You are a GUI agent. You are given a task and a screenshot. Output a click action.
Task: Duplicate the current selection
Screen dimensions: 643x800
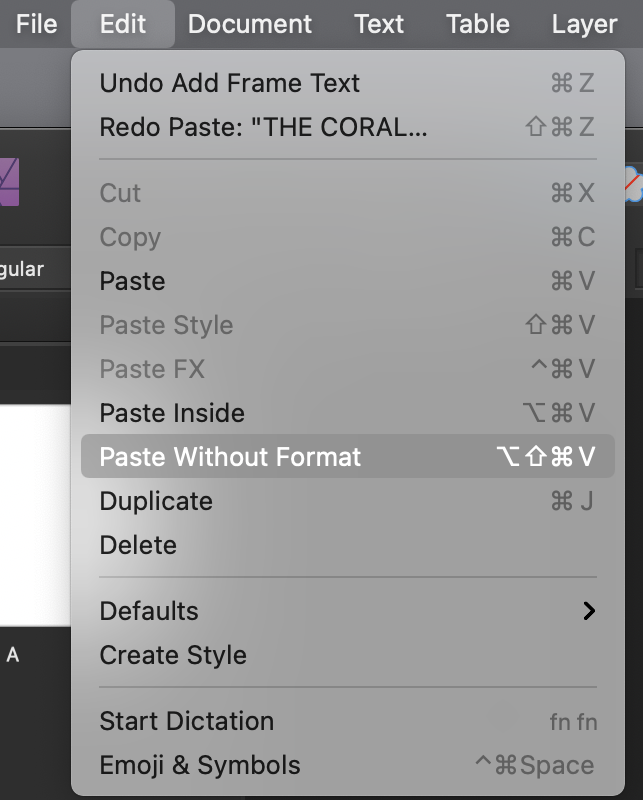coord(156,501)
